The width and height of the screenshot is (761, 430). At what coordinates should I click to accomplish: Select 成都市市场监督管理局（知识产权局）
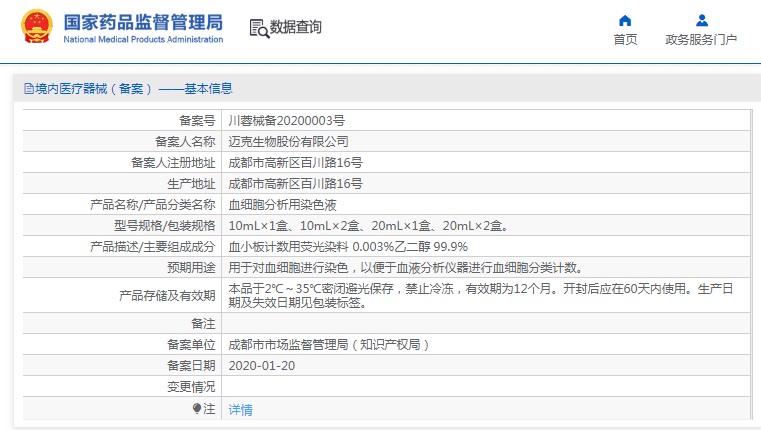tap(329, 345)
